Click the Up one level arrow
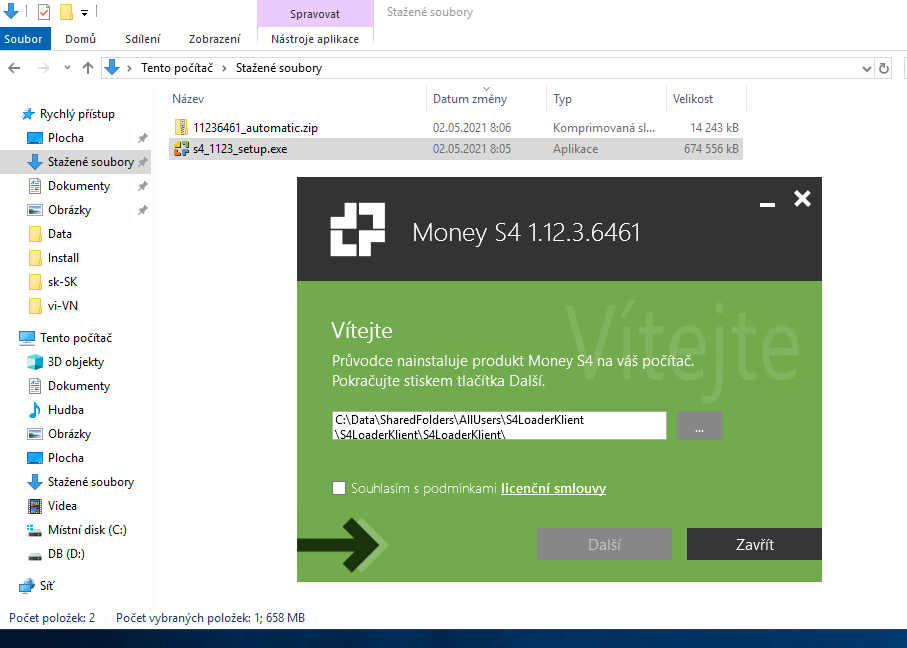This screenshot has height=648, width=907. [88, 68]
